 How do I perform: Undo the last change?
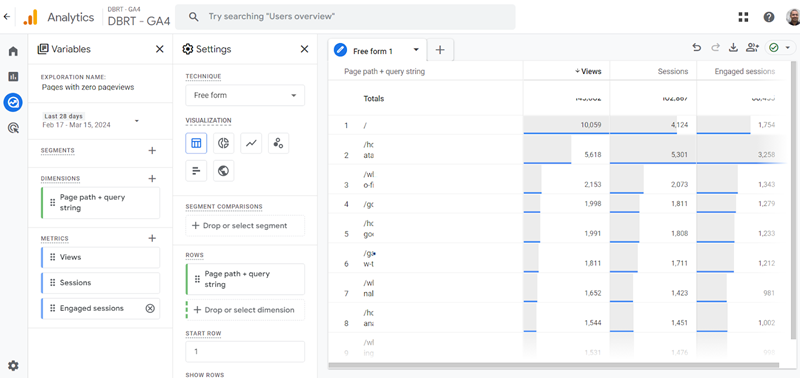pyautogui.click(x=696, y=47)
